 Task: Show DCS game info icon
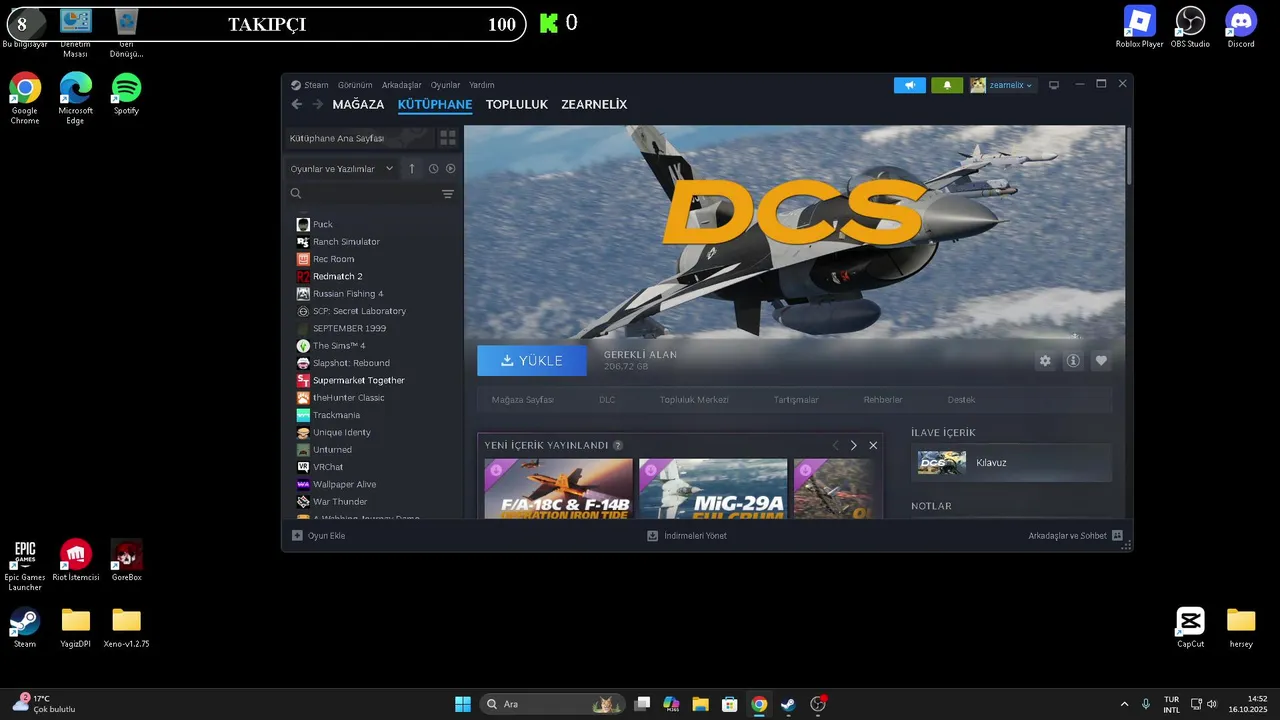pyautogui.click(x=1073, y=361)
